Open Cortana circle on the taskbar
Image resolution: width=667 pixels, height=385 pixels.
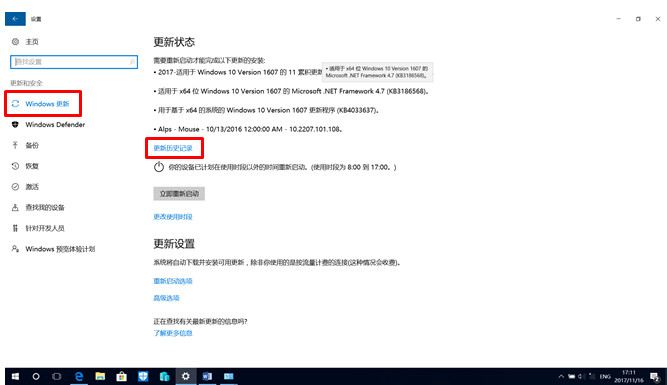coord(36,376)
